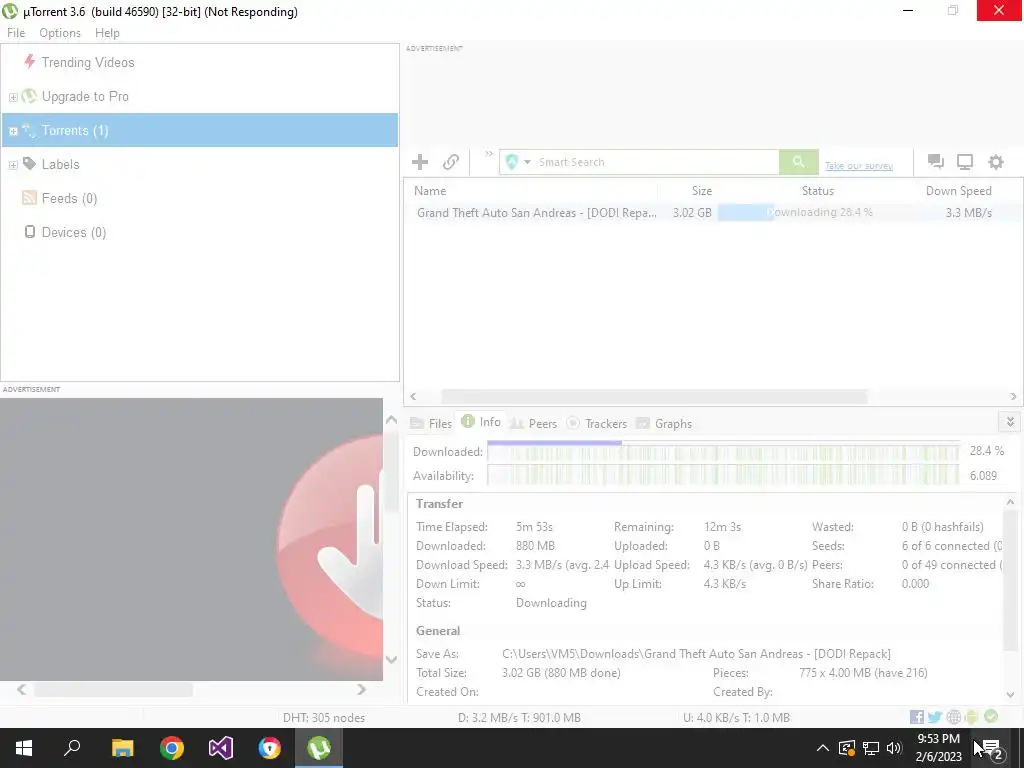Image resolution: width=1024 pixels, height=768 pixels.
Task: Click the red hand advertisement image
Action: point(191,539)
